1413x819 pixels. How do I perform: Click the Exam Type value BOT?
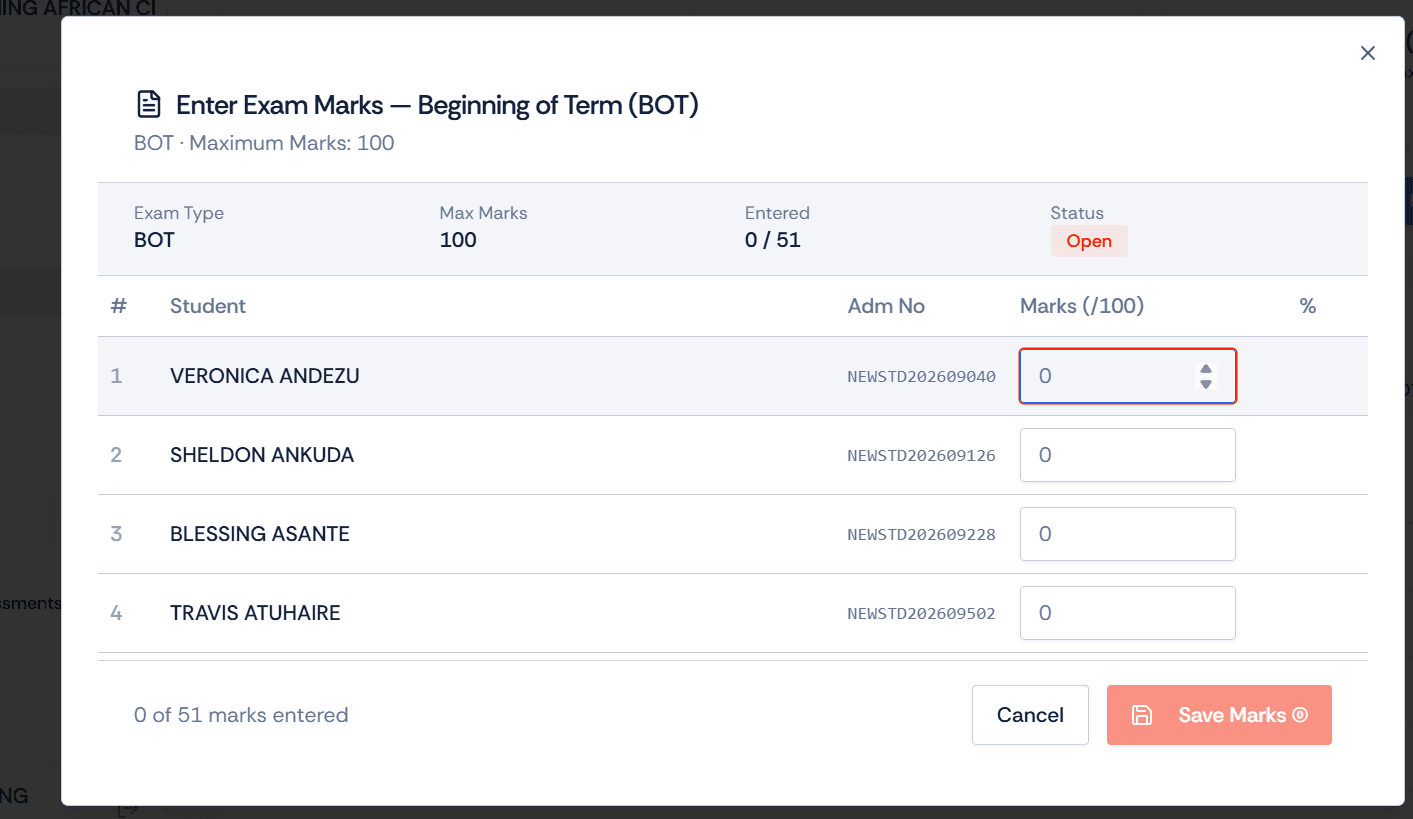[154, 240]
